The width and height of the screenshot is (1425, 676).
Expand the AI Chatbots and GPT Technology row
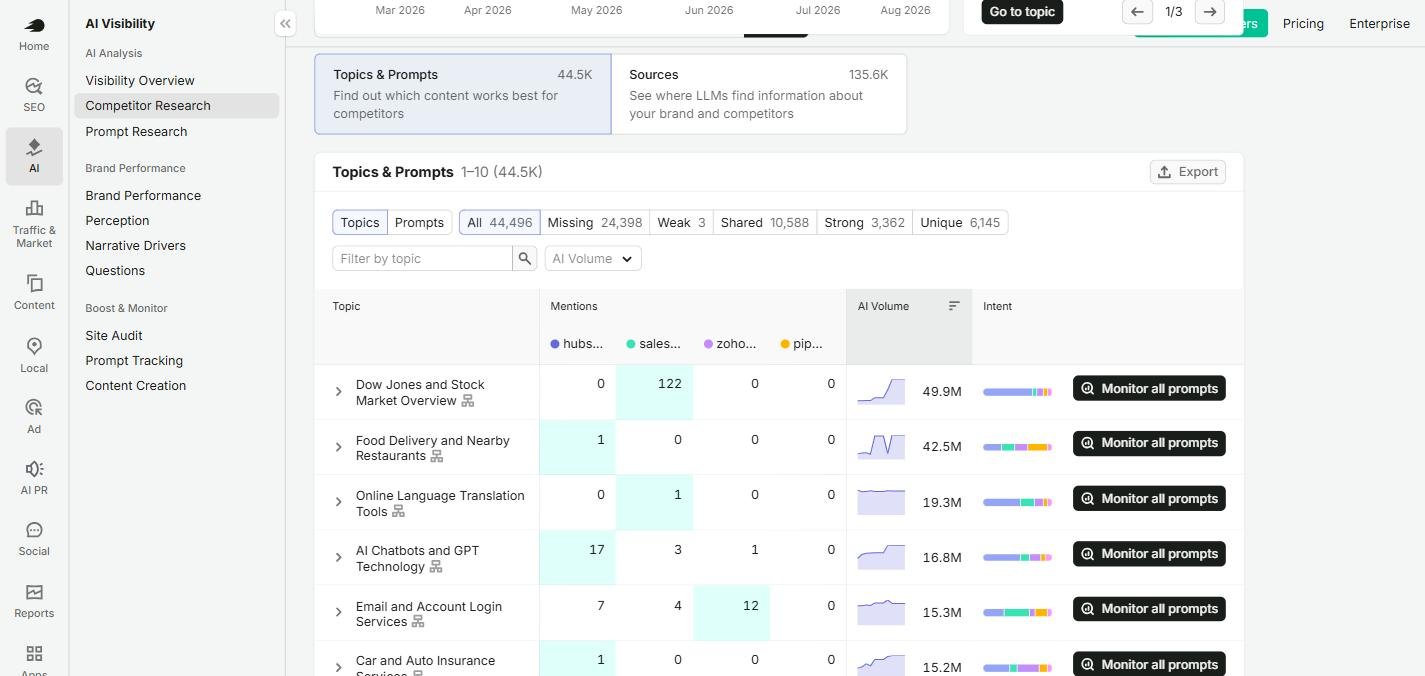[339, 557]
